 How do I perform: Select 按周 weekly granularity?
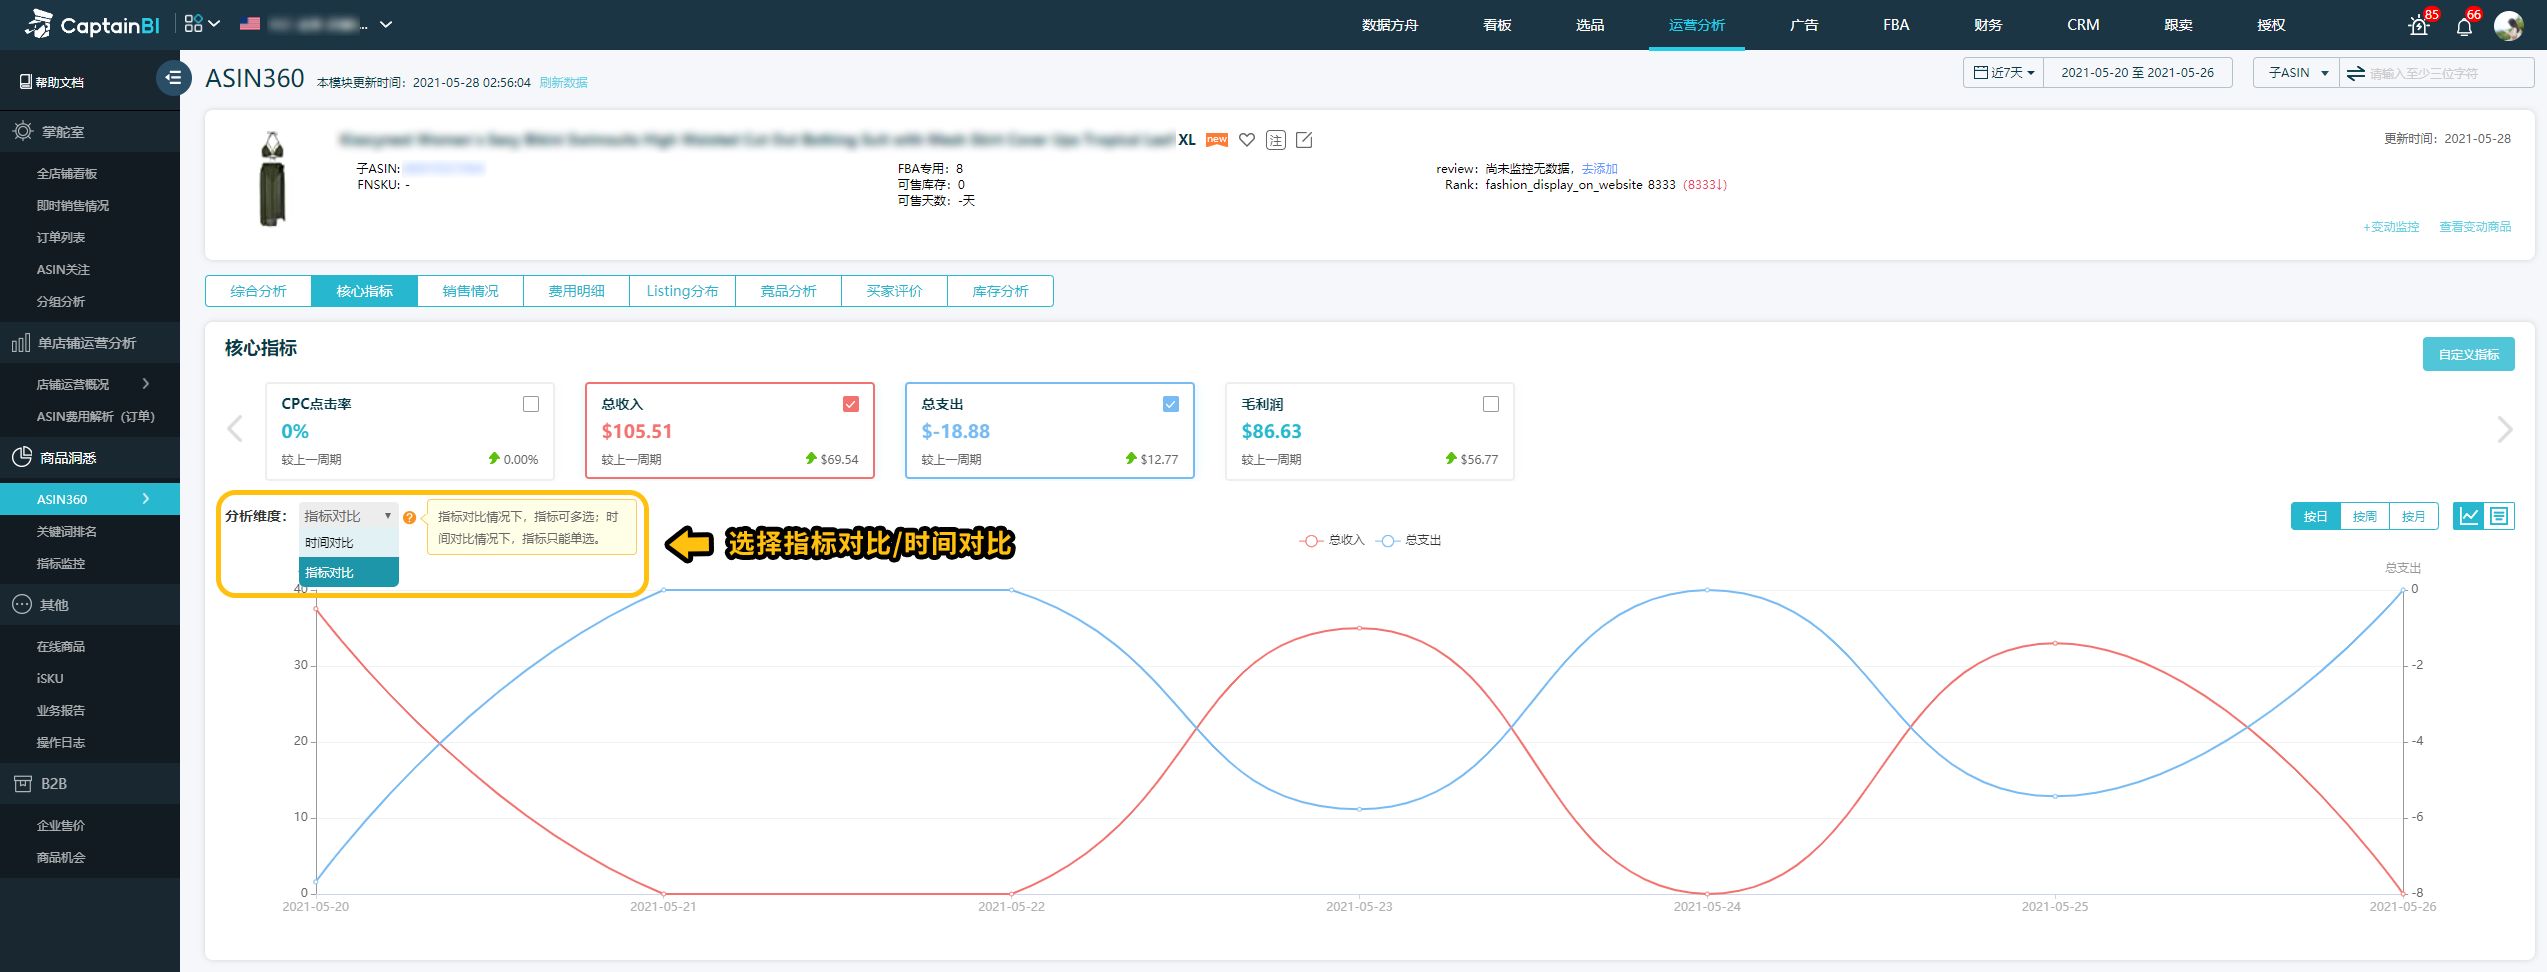[2364, 516]
